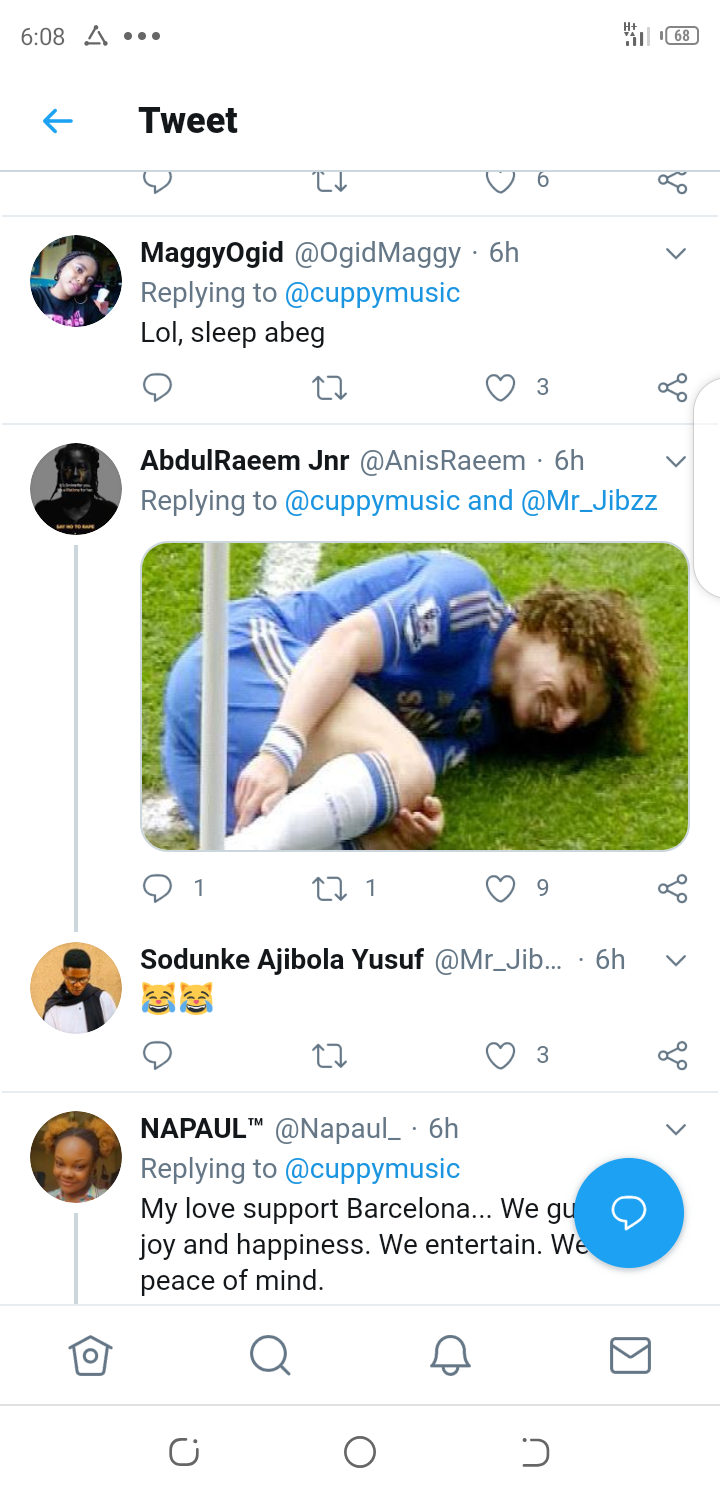Image resolution: width=720 pixels, height=1500 pixels.
Task: Share MaggyOgid's tweet
Action: (x=672, y=387)
